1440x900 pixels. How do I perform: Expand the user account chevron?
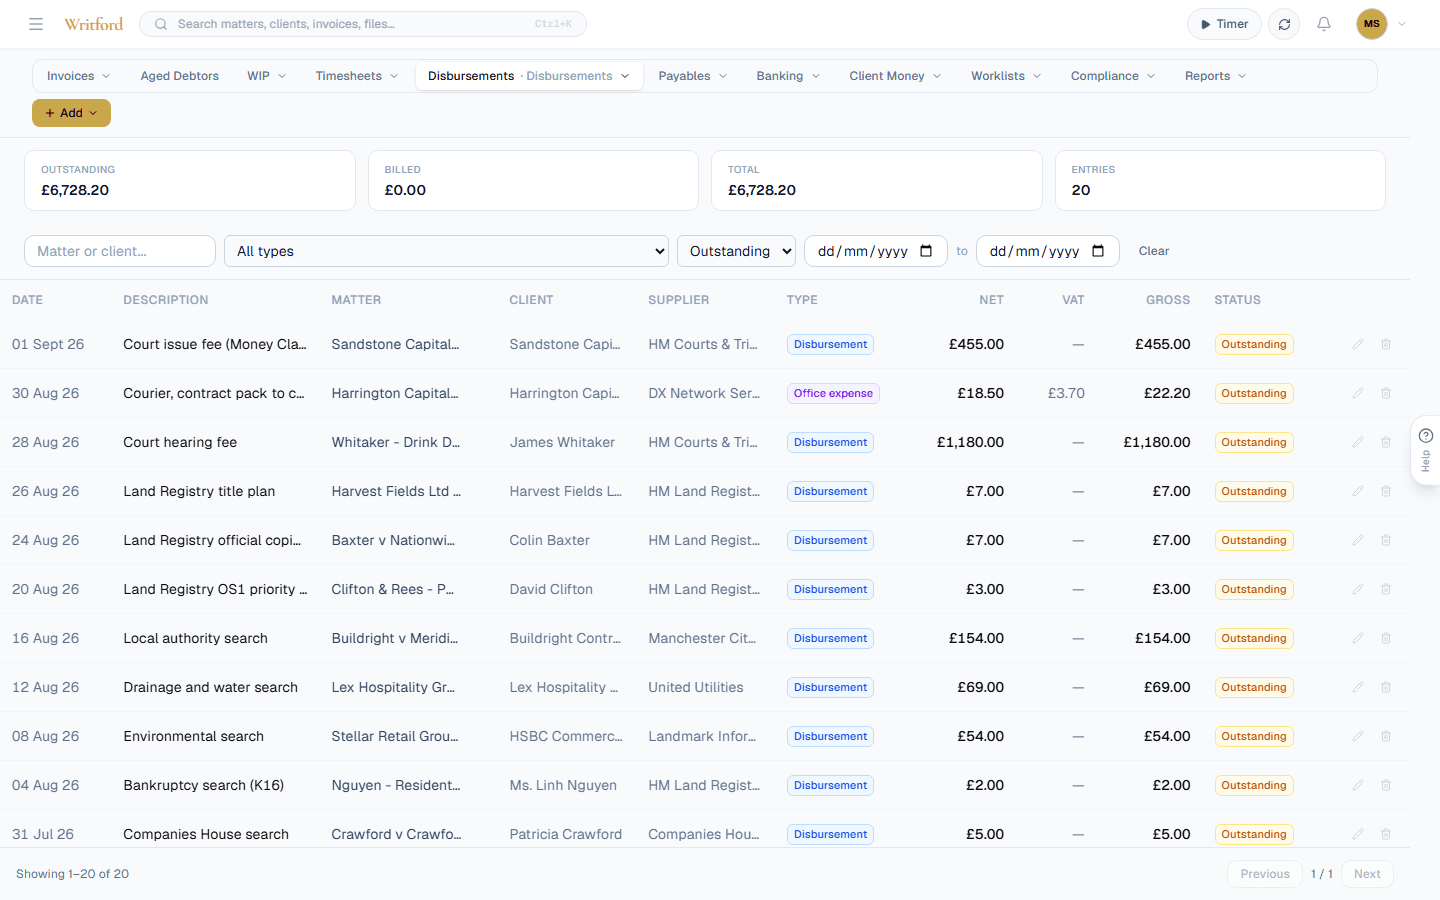click(1402, 24)
